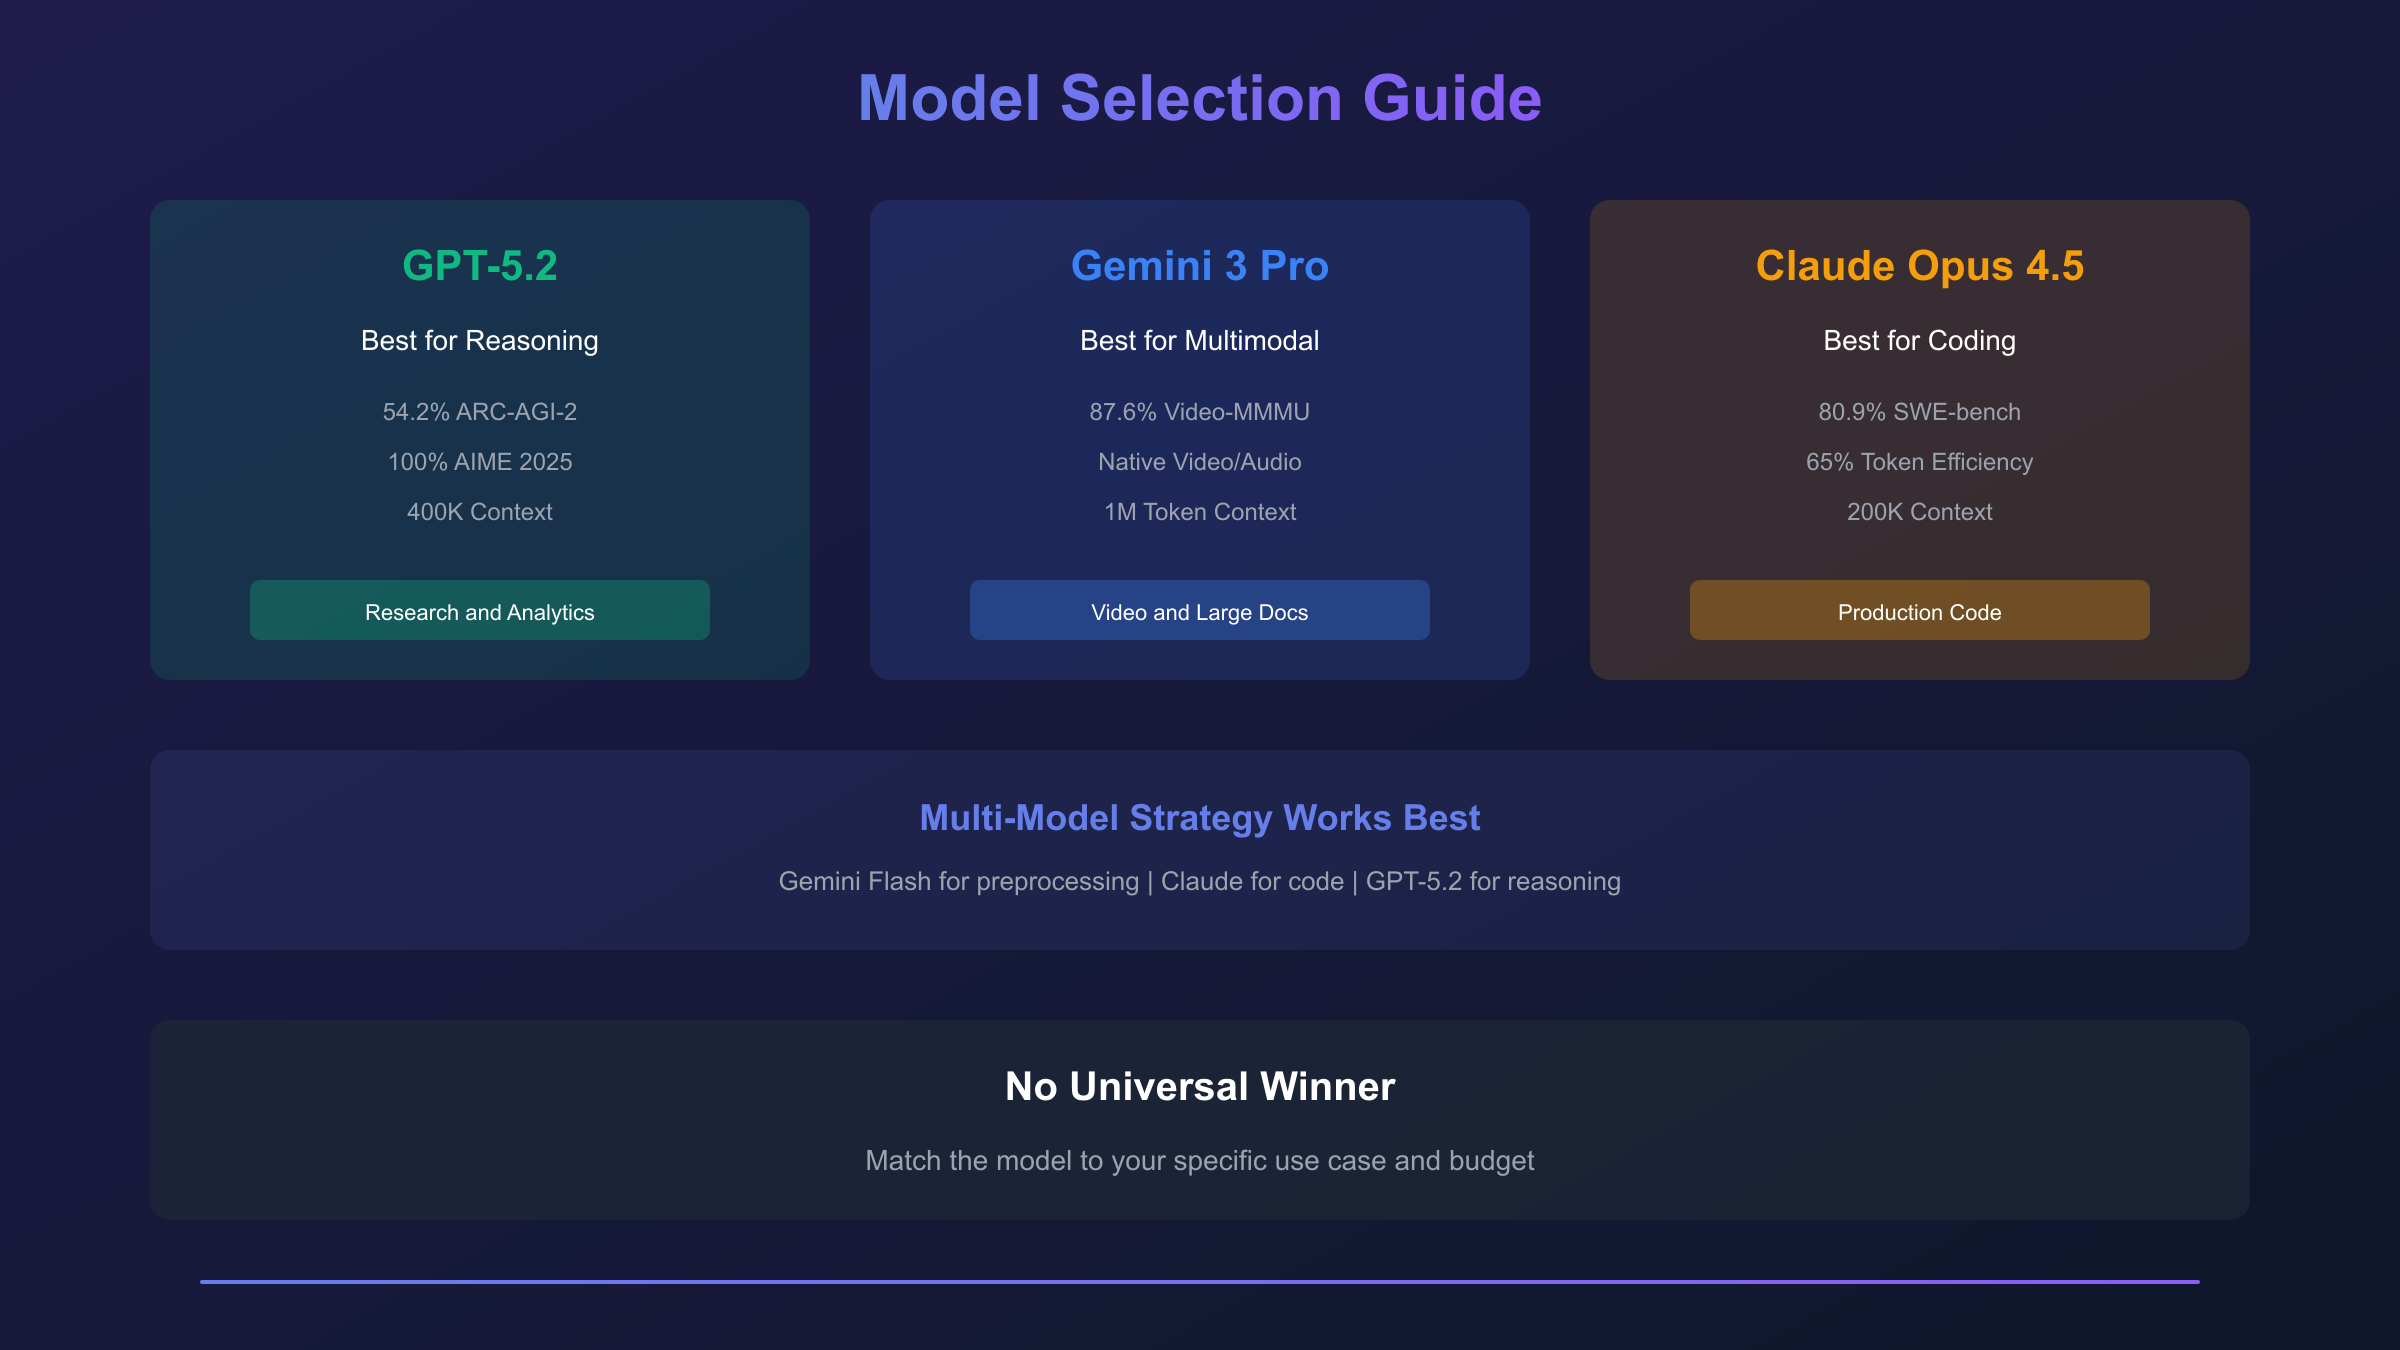2400x1350 pixels.
Task: Select the Match the model to your use case text
Action: tap(1199, 1161)
